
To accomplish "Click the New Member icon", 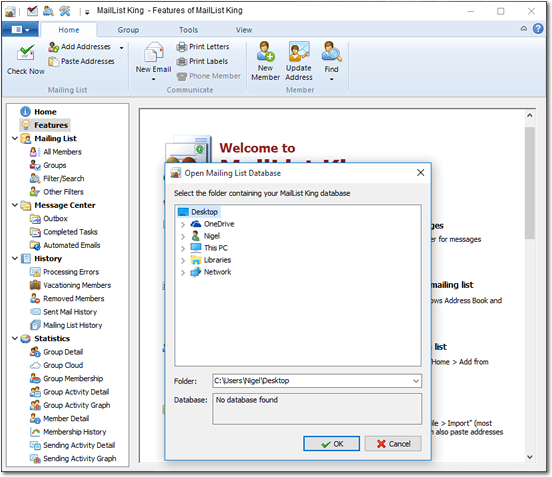I will pyautogui.click(x=265, y=51).
